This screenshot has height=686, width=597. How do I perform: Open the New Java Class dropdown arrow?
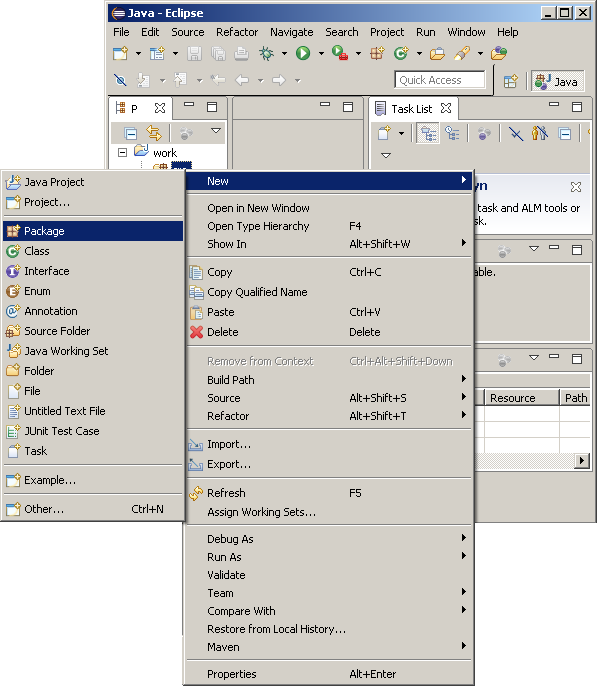pos(419,53)
